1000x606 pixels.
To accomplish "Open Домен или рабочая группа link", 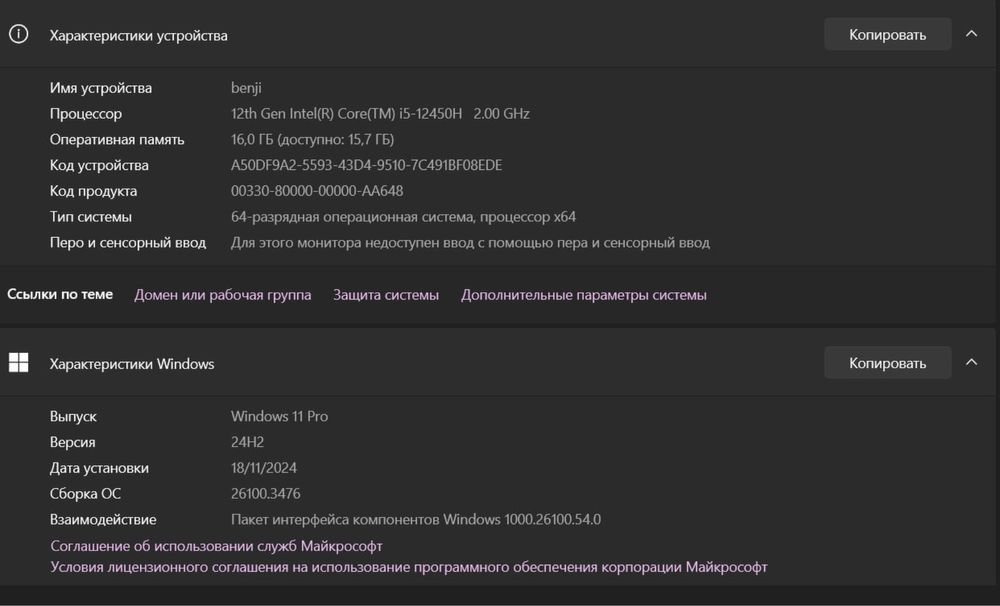I will pos(222,295).
